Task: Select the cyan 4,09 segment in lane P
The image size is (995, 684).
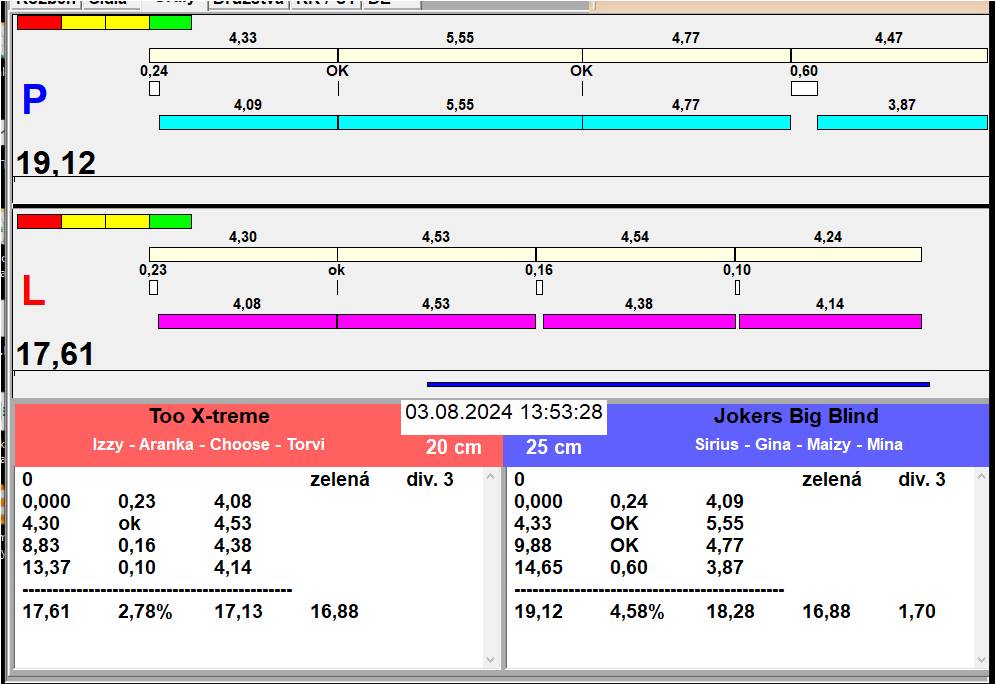Action: [248, 122]
